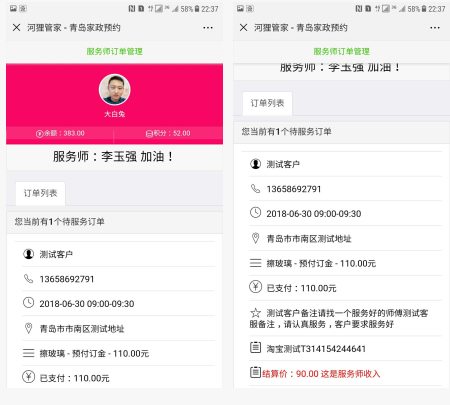Open the three-dot menu on left screen
The image size is (450, 405).
(208, 28)
